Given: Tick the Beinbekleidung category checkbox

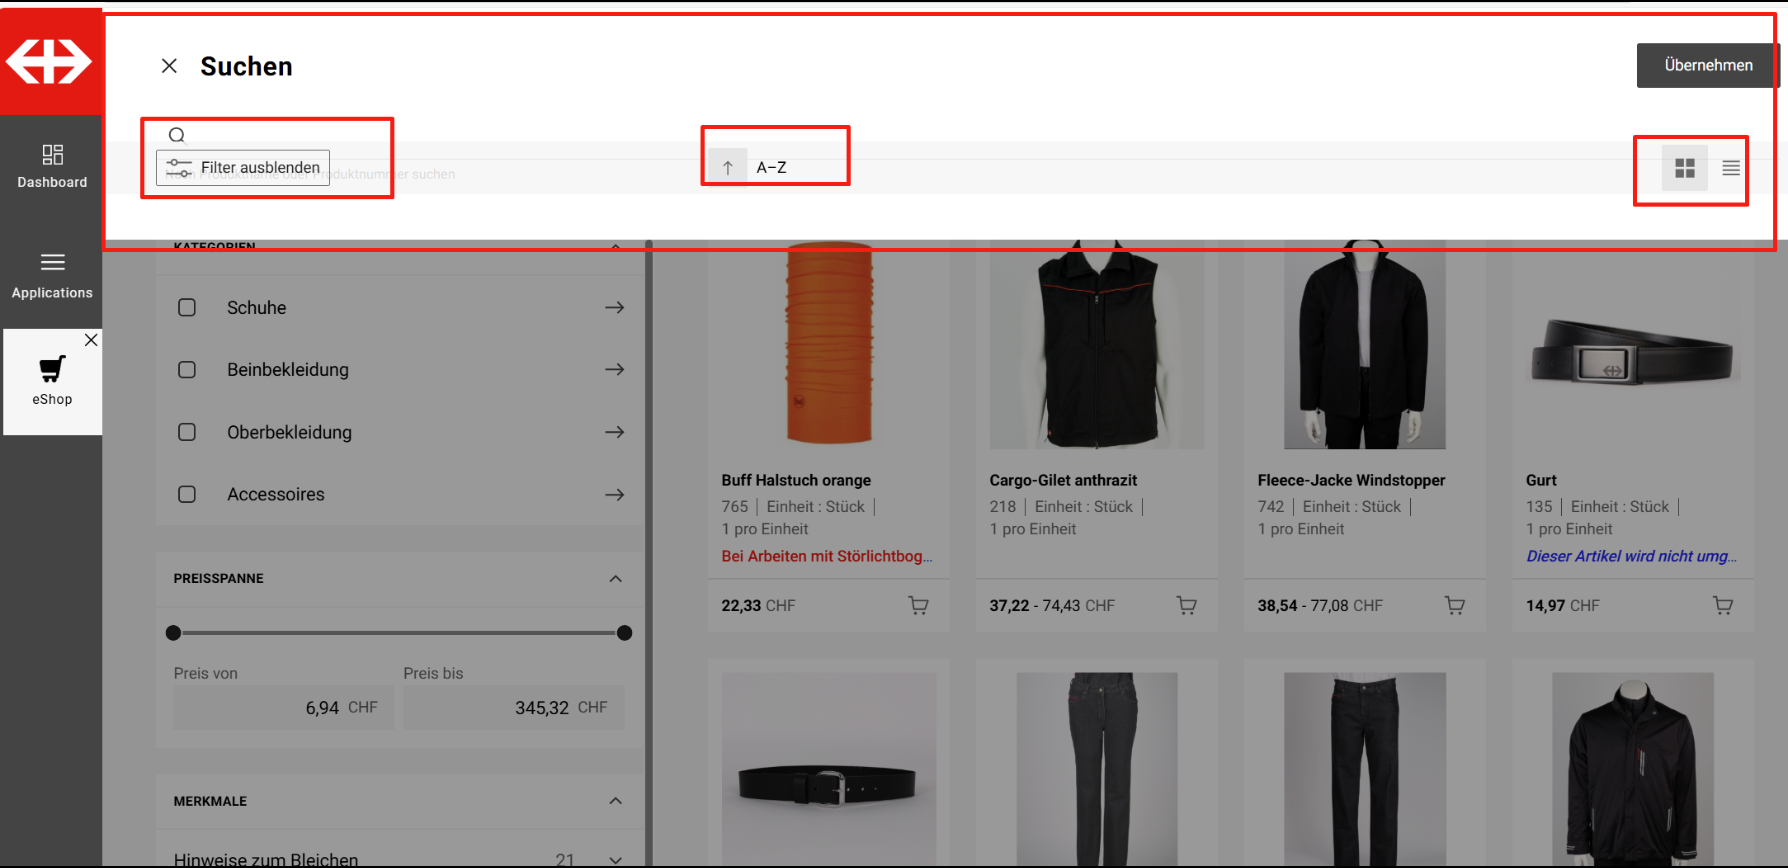Looking at the screenshot, I should tap(187, 370).
